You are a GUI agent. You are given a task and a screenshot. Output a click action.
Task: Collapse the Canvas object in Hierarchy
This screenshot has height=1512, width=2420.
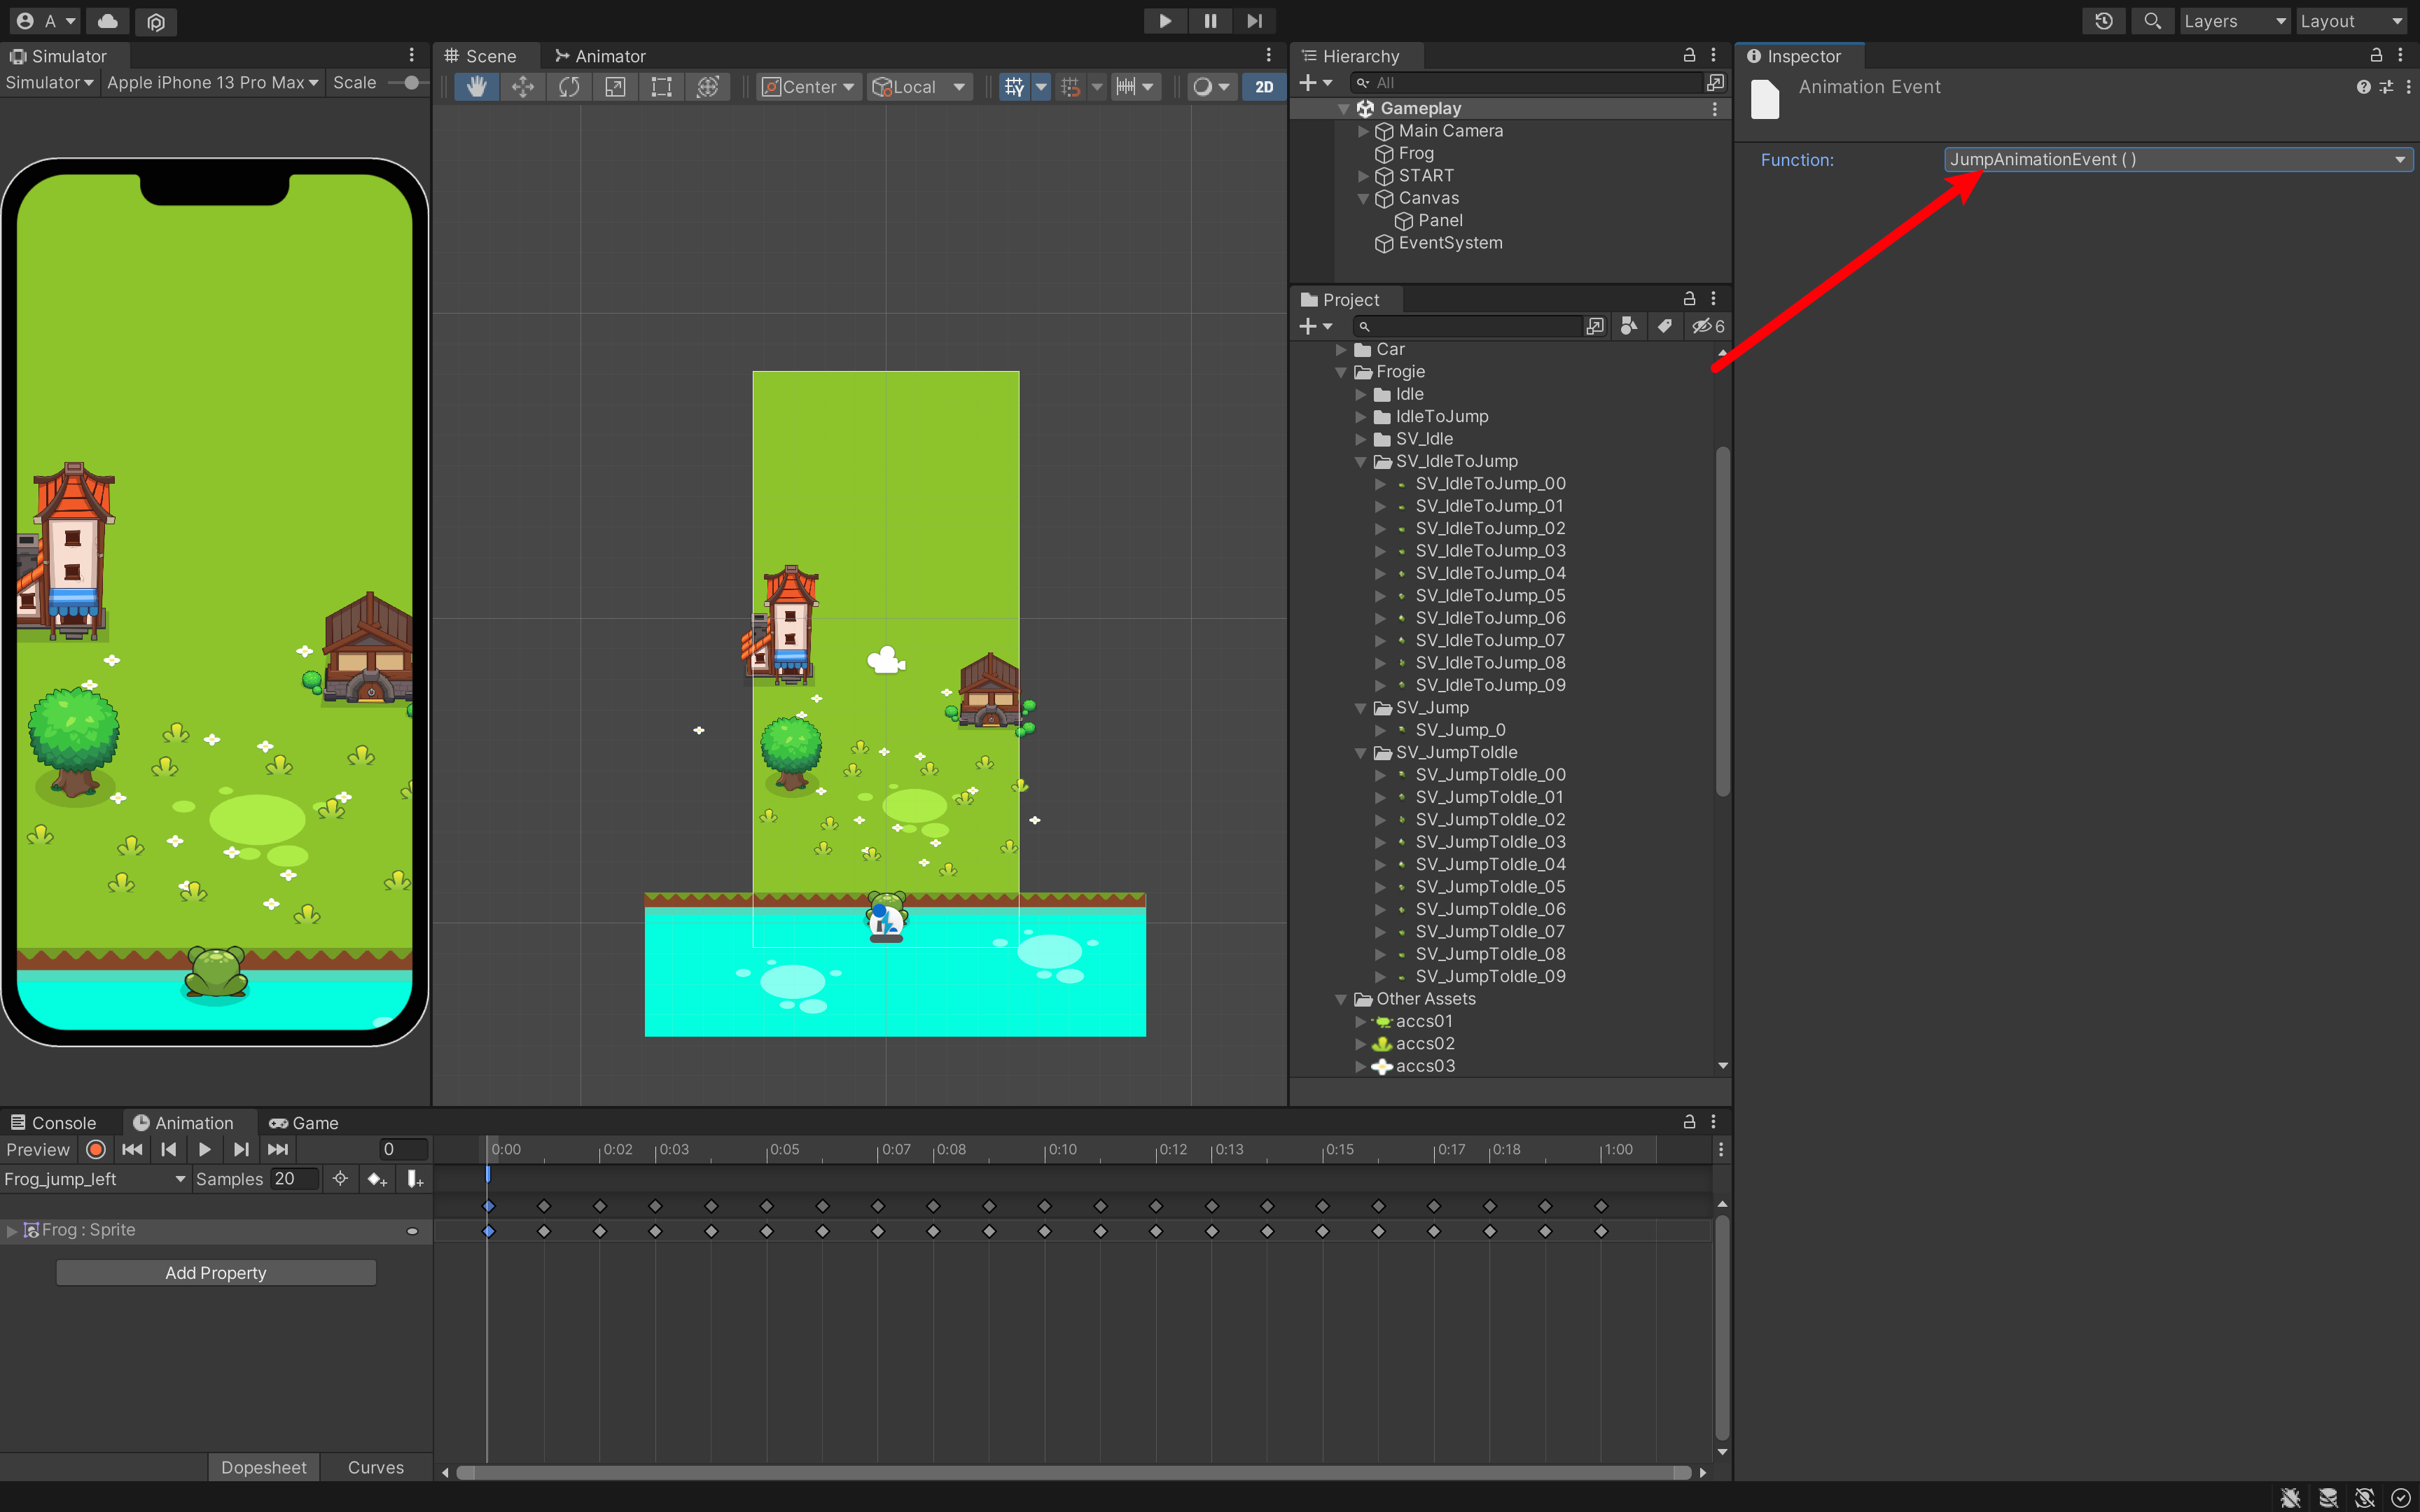1362,199
